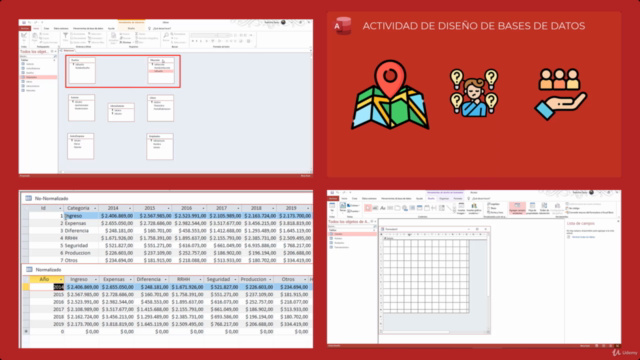Click the Relaciones document tab

coord(68,50)
